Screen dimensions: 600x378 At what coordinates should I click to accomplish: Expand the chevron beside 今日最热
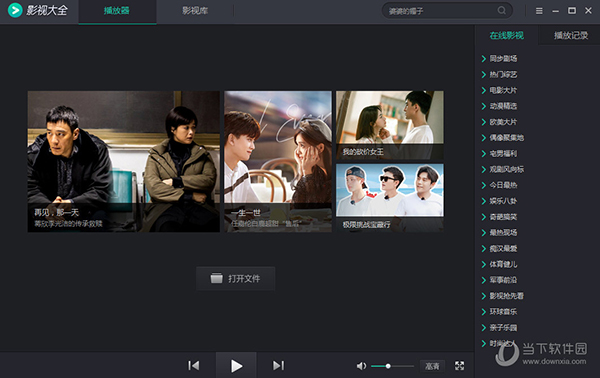pos(484,185)
